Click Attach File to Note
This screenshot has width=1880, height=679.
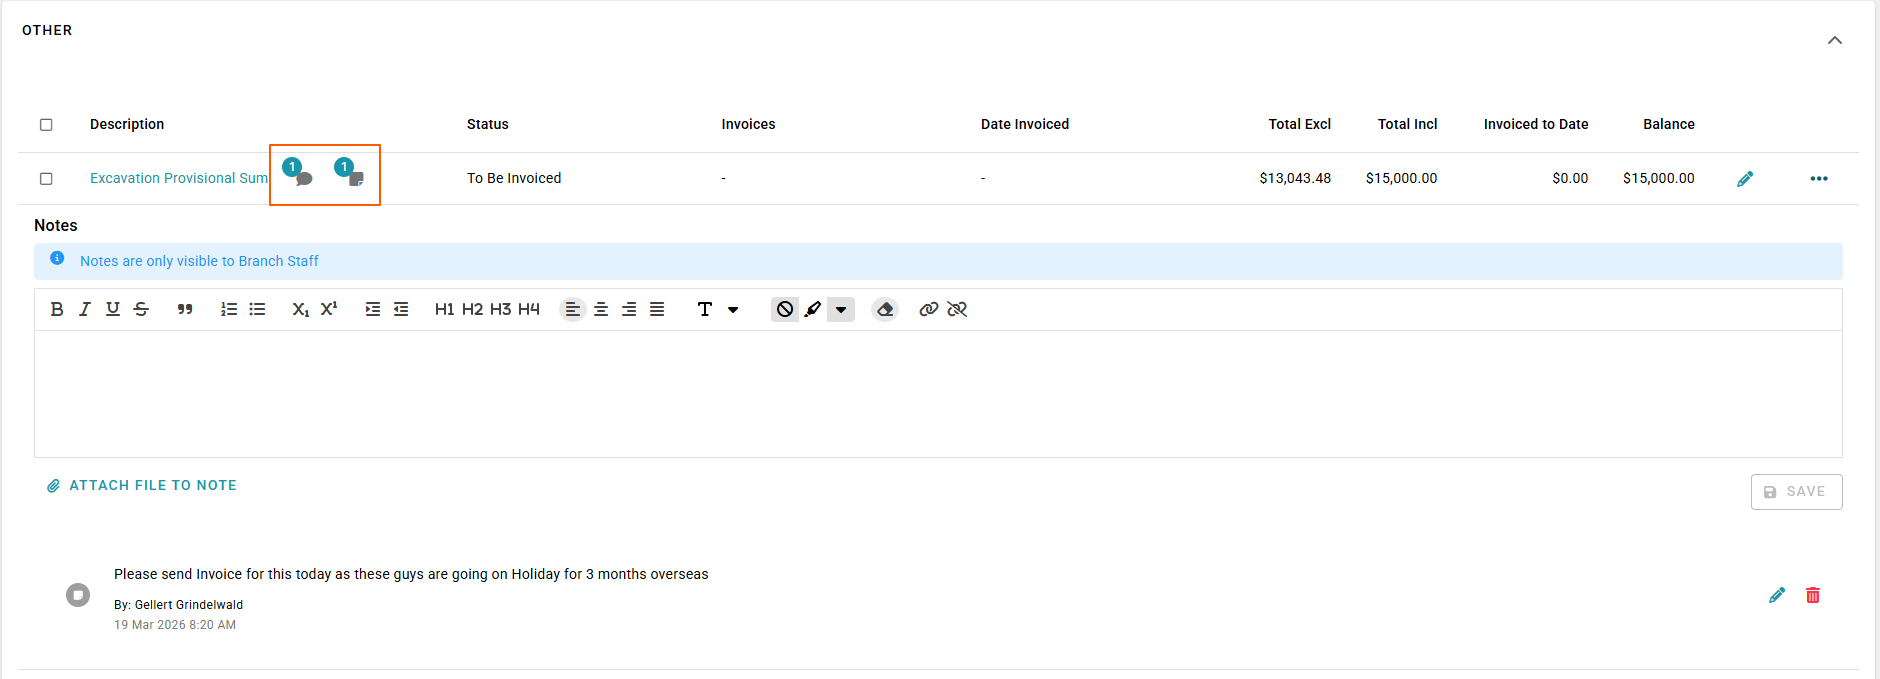(142, 485)
